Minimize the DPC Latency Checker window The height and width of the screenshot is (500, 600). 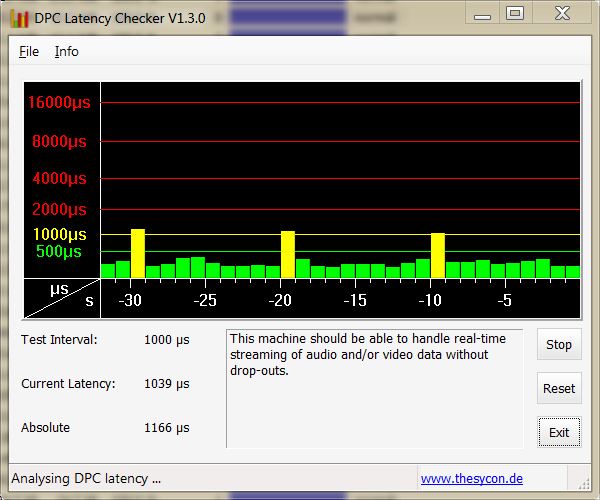(482, 14)
